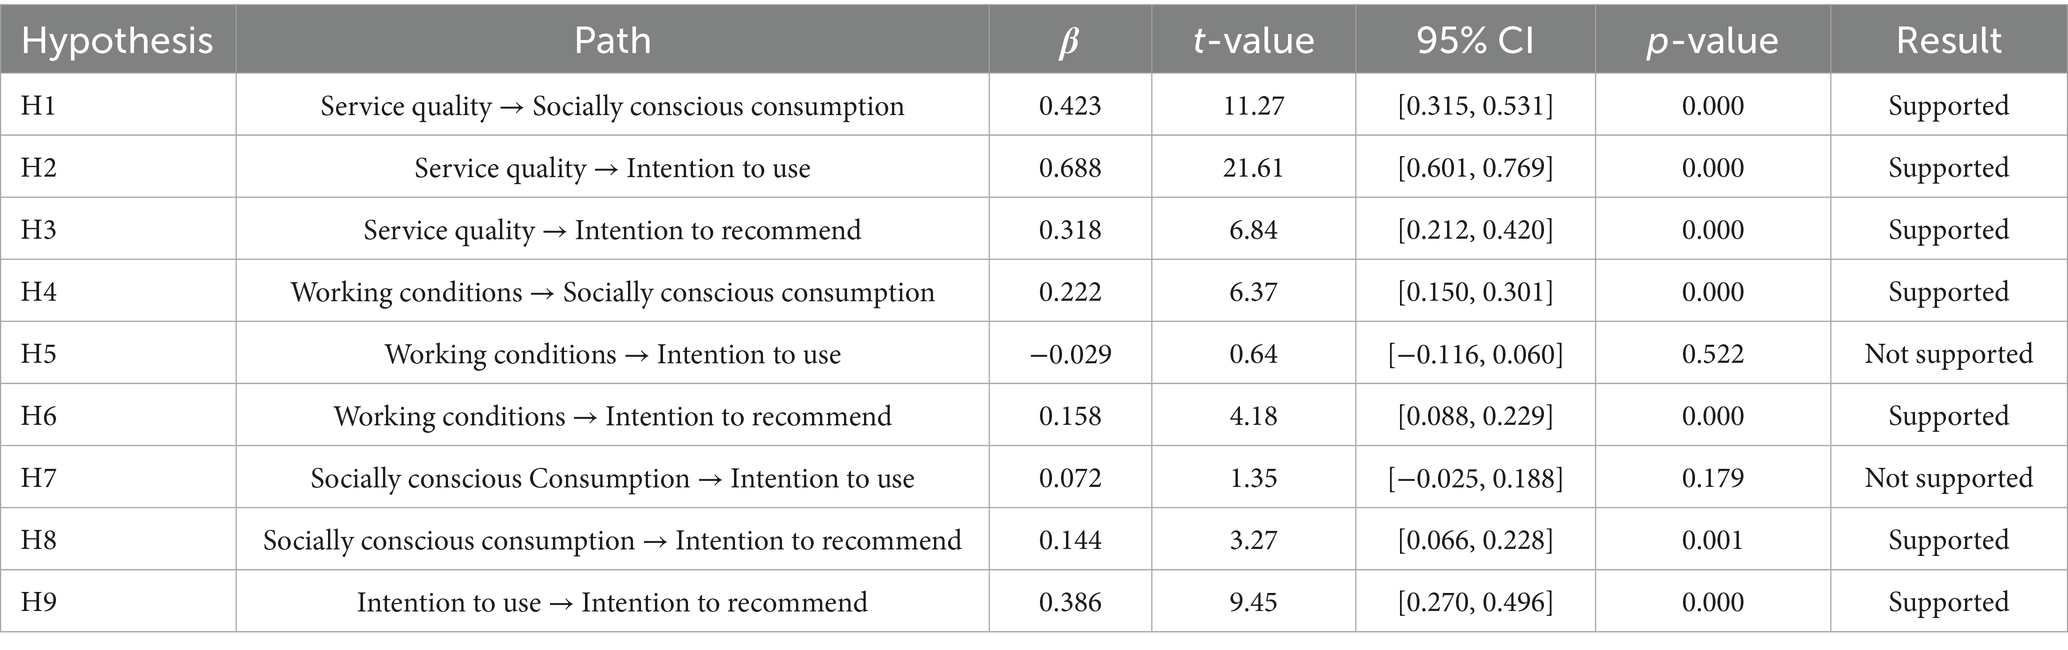Select path 'Intention to use → Intention to recommend'
This screenshot has width=2068, height=650.
click(x=612, y=601)
